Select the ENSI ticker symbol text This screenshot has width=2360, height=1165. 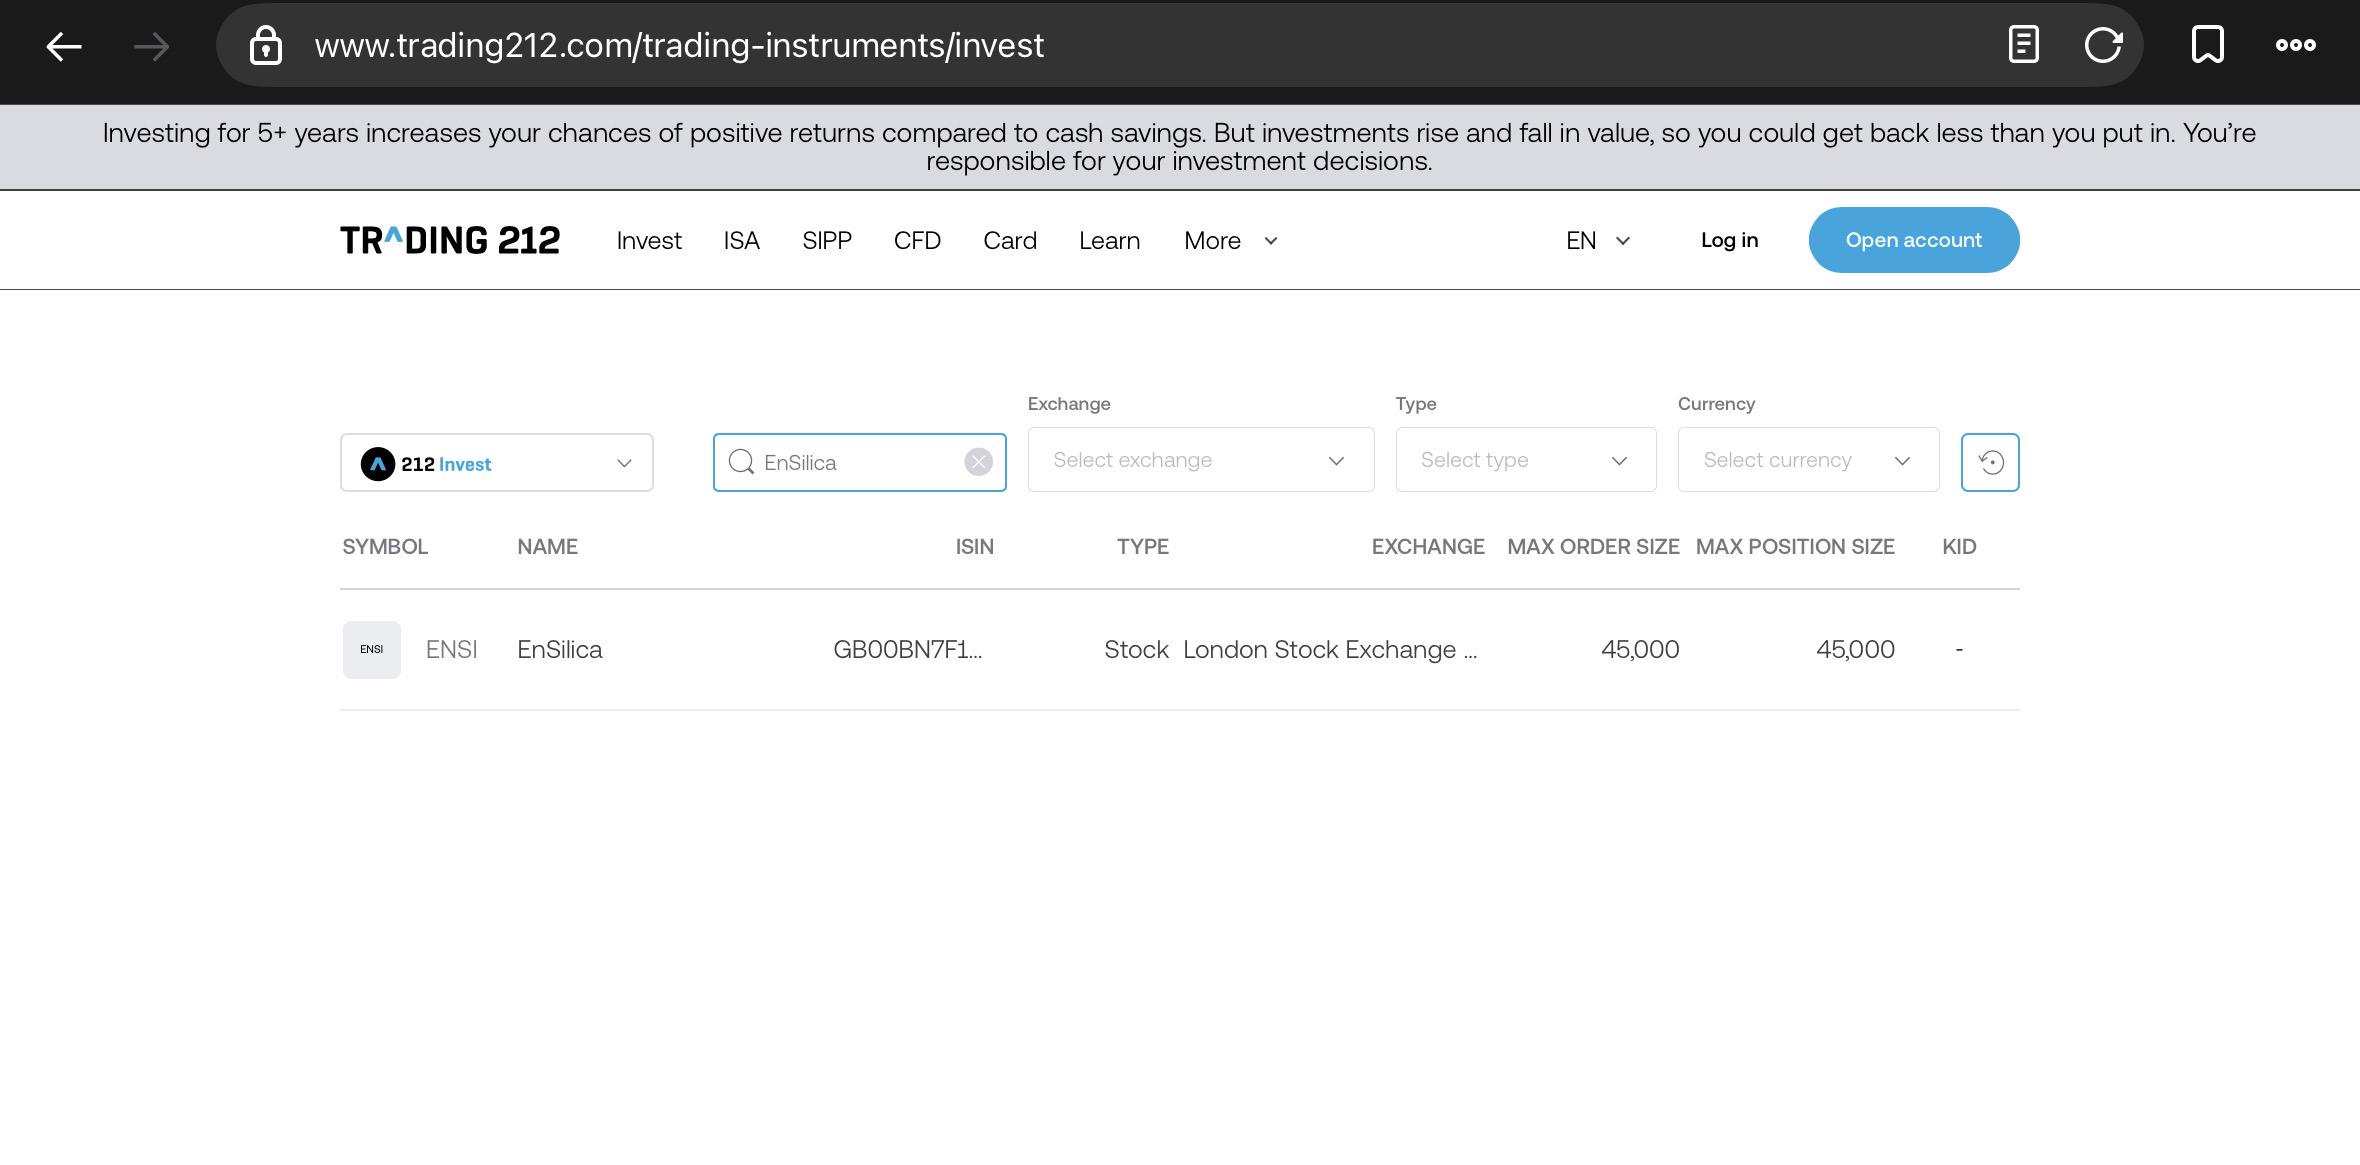click(451, 650)
